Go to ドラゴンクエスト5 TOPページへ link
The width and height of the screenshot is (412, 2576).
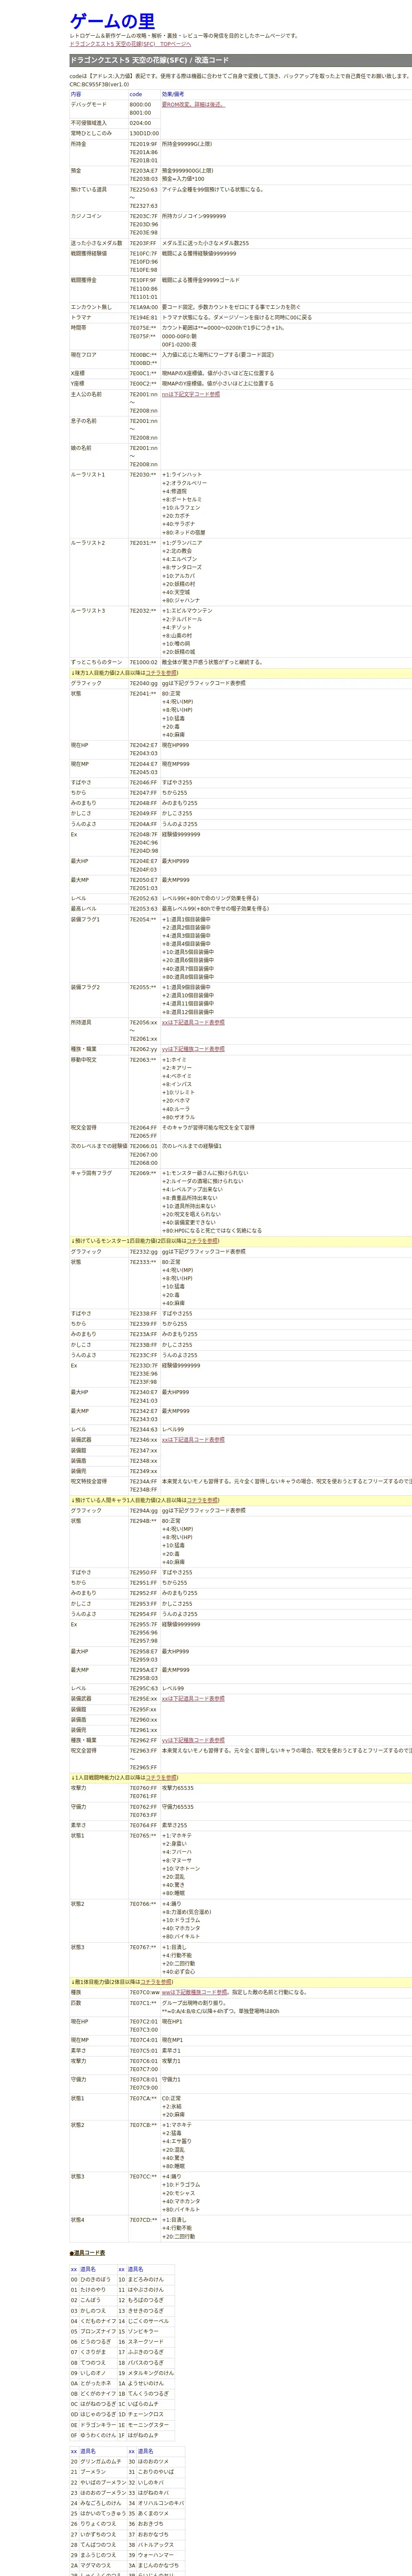click(x=130, y=44)
